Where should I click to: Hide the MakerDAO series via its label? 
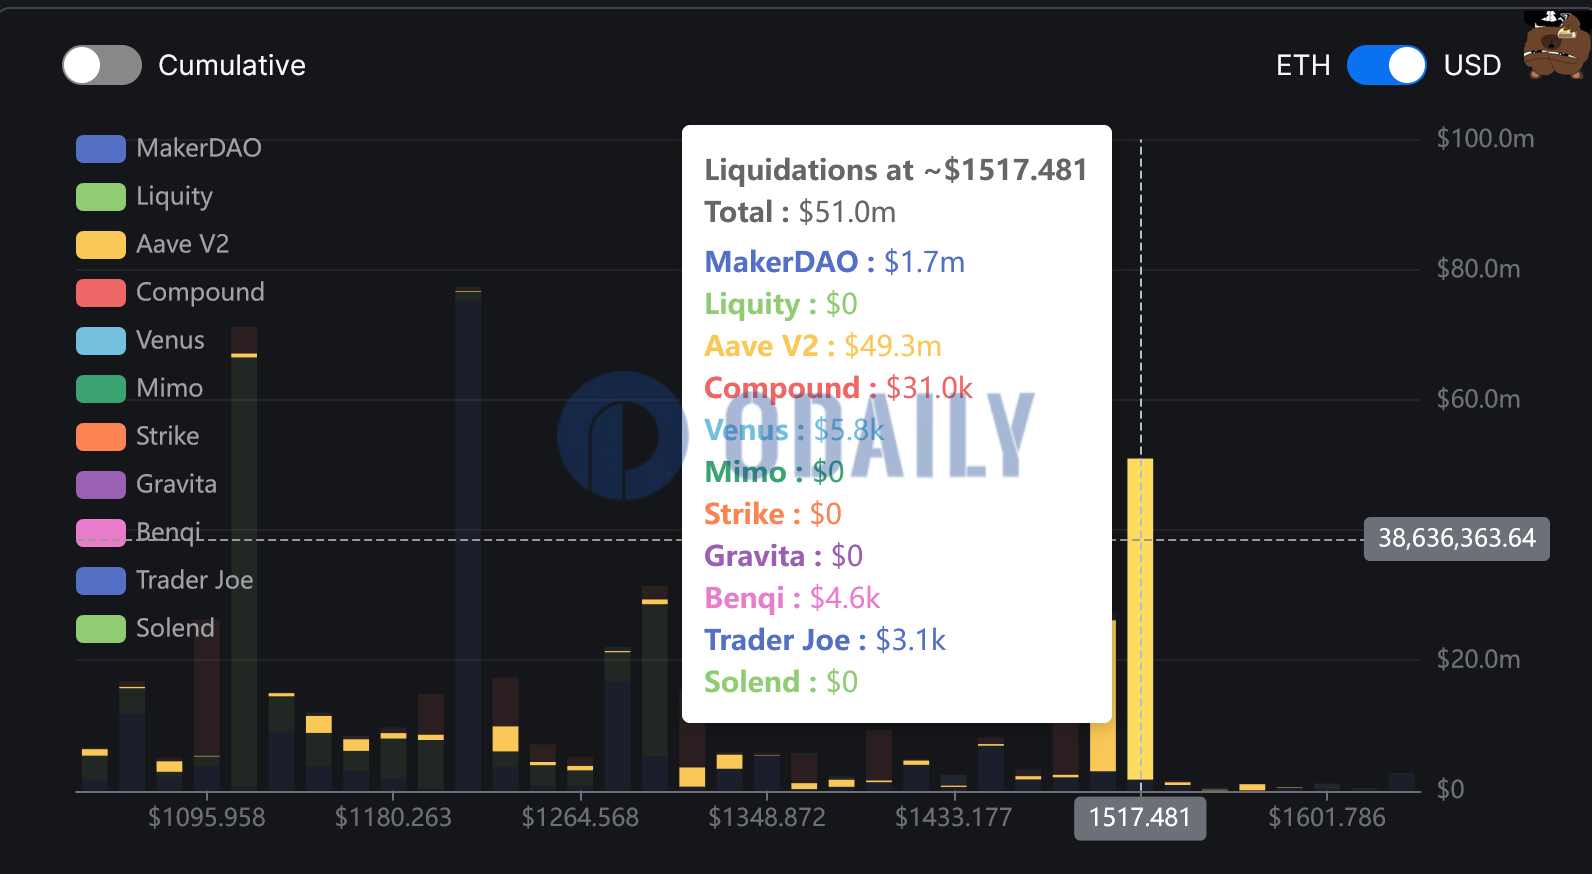199,148
